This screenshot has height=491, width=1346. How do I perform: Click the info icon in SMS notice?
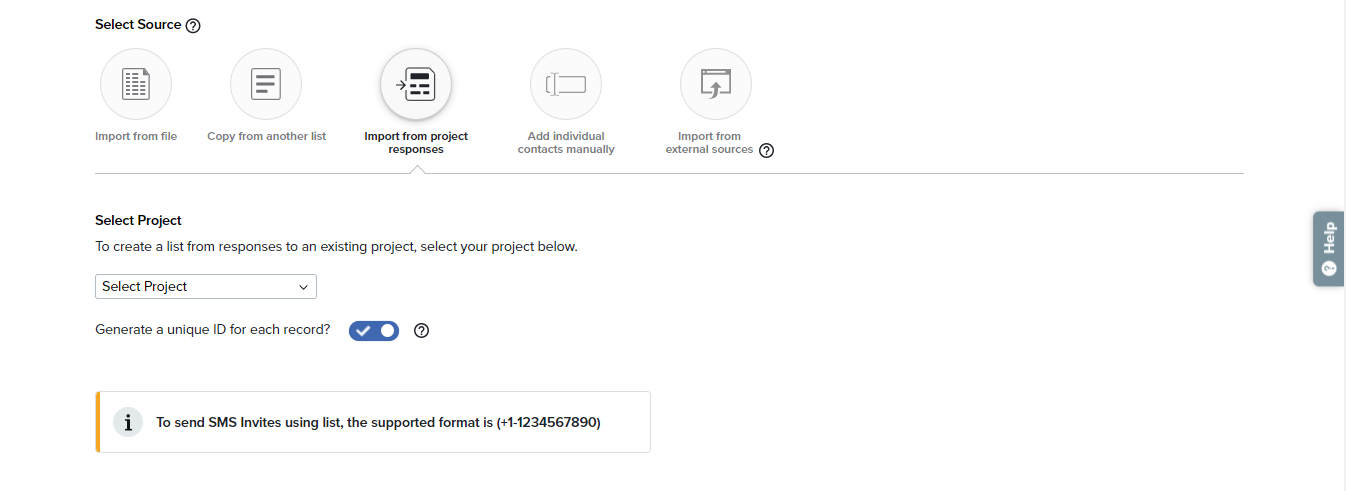tap(127, 422)
